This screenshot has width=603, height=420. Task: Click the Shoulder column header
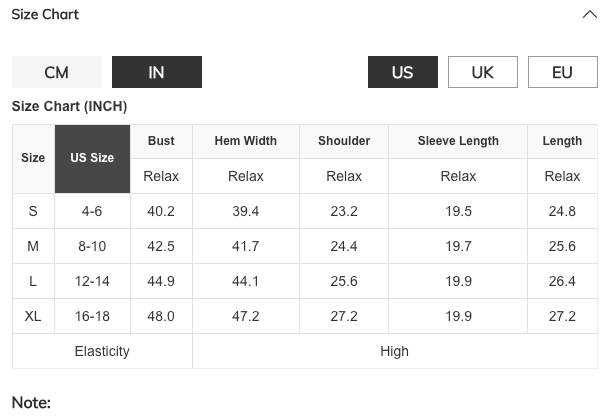[344, 141]
